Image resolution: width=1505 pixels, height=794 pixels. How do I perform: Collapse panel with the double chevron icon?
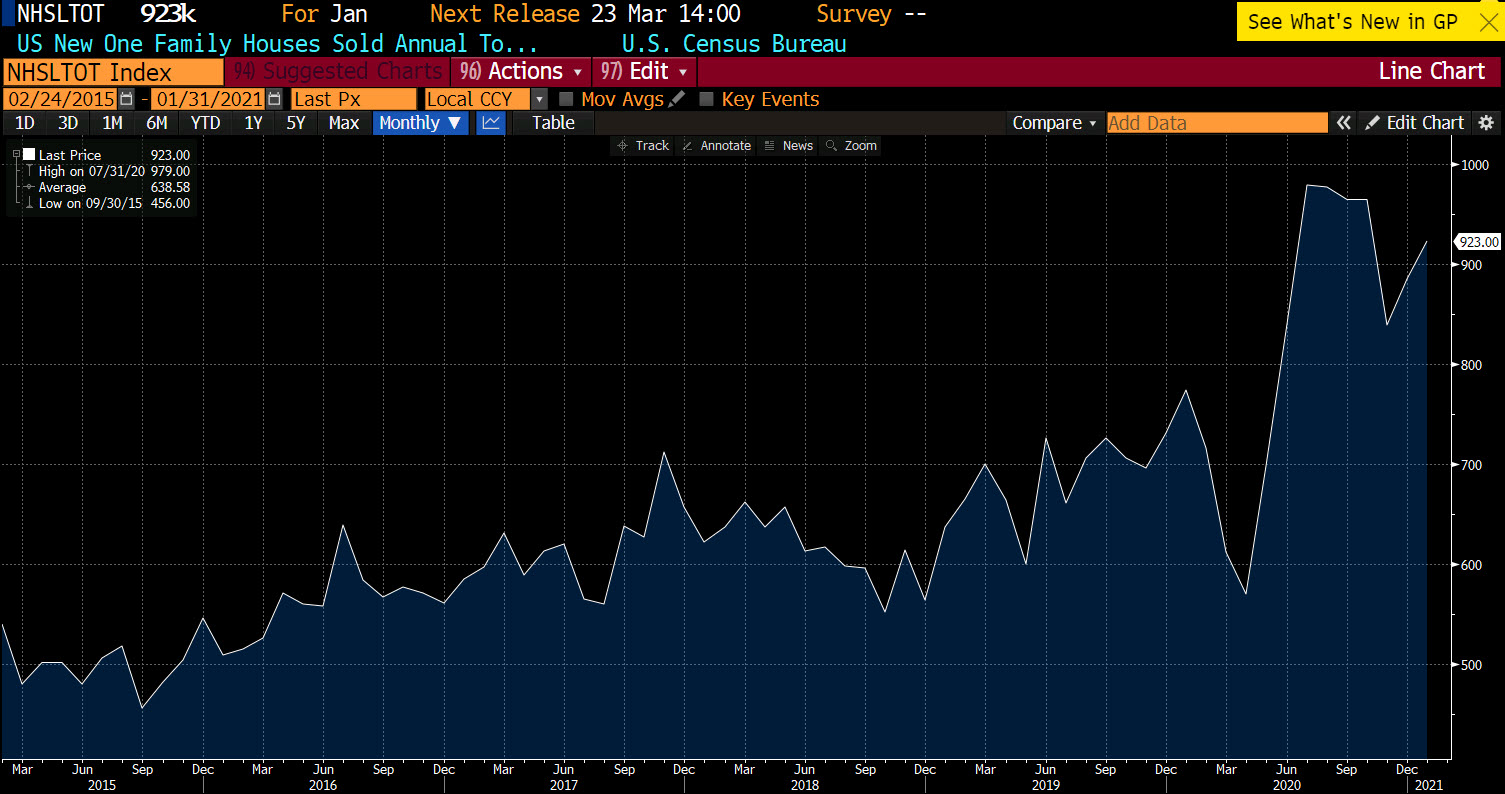click(x=1343, y=123)
